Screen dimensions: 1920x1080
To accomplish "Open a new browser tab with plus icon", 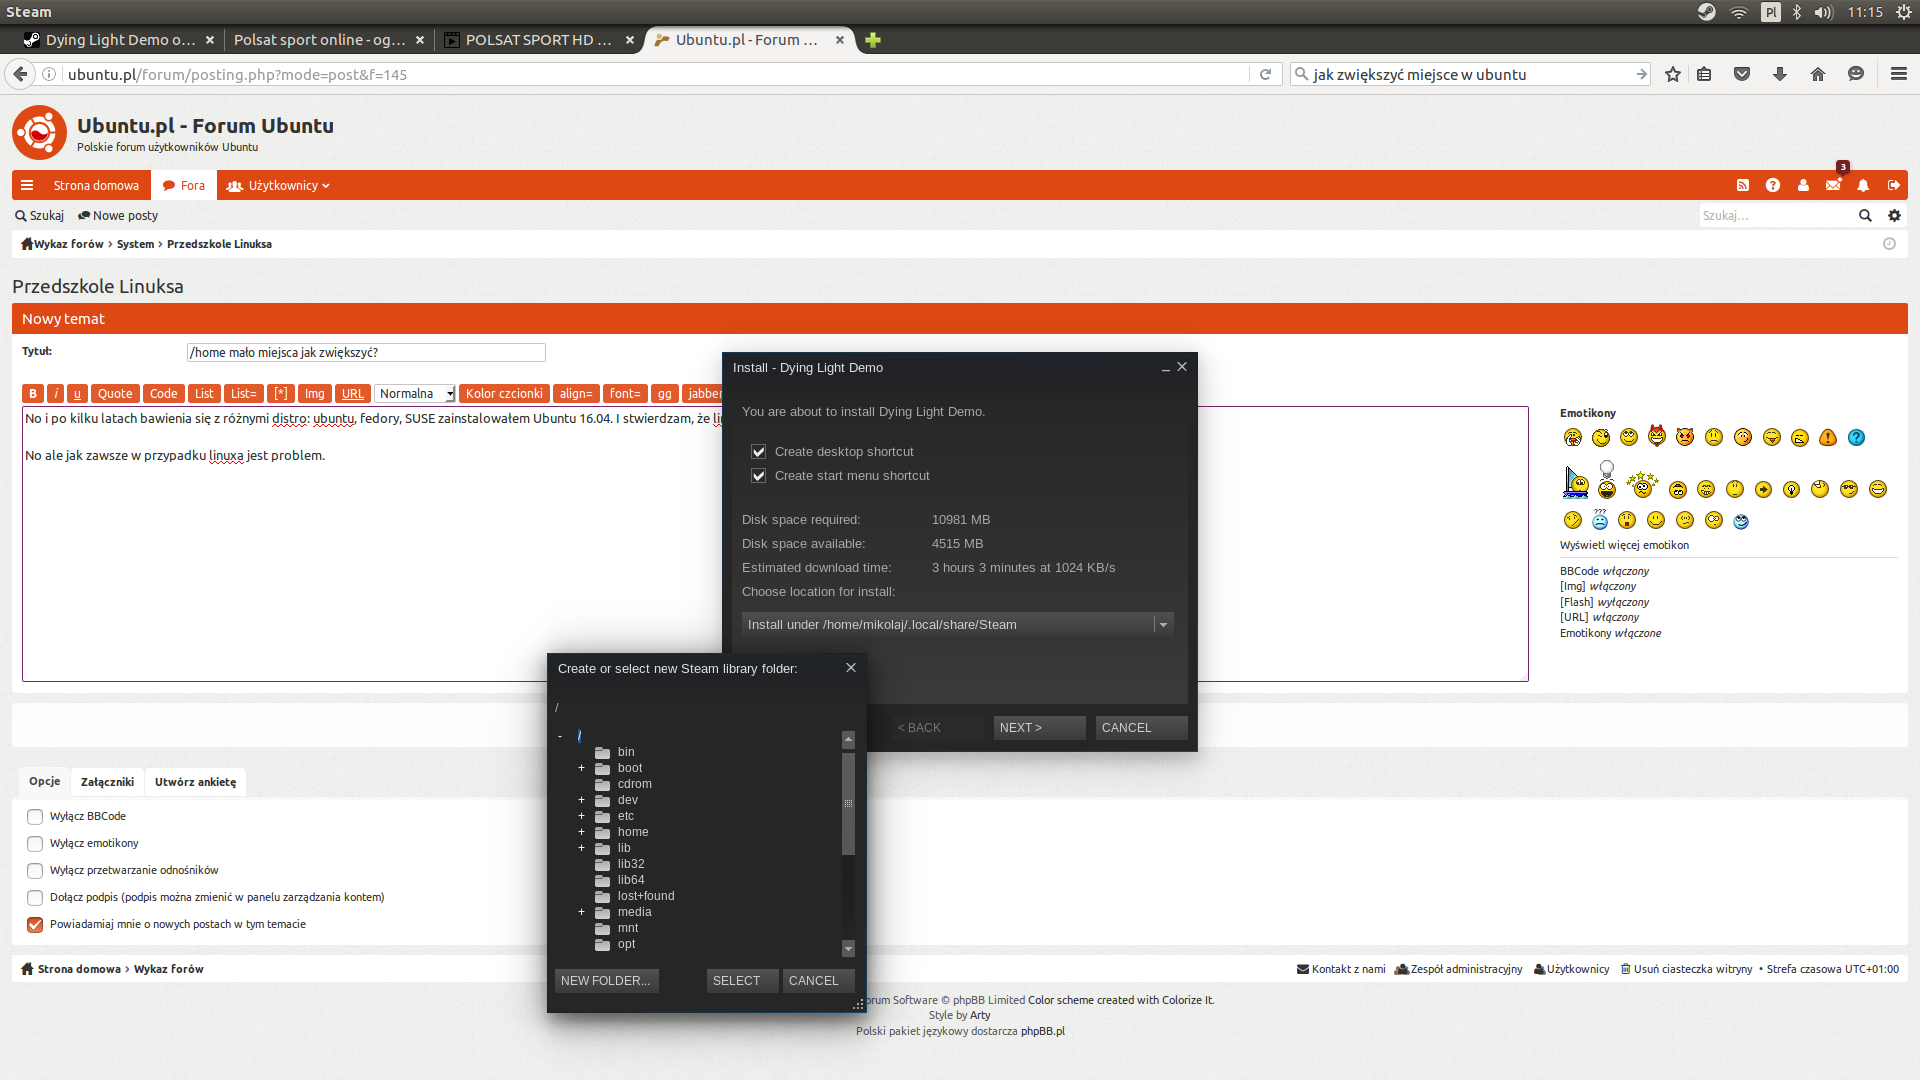I will pyautogui.click(x=873, y=40).
